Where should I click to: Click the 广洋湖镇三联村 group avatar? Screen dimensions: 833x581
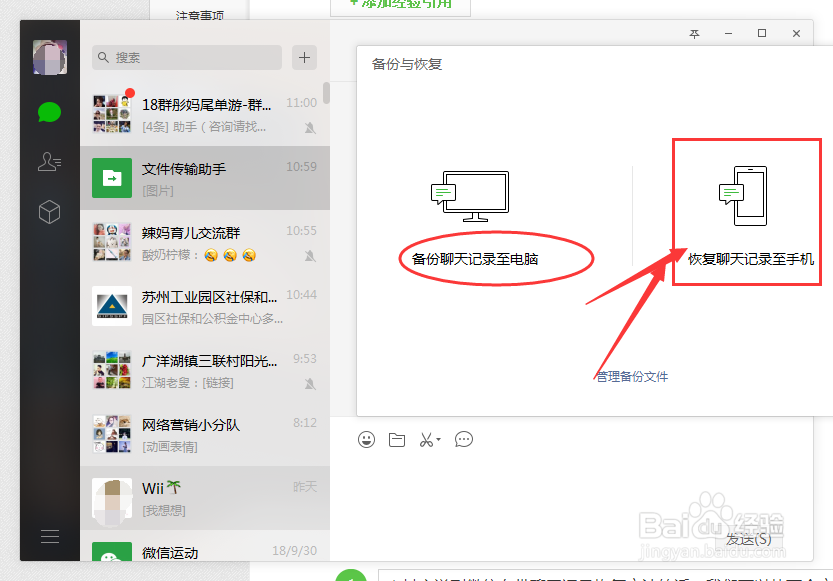click(x=112, y=370)
